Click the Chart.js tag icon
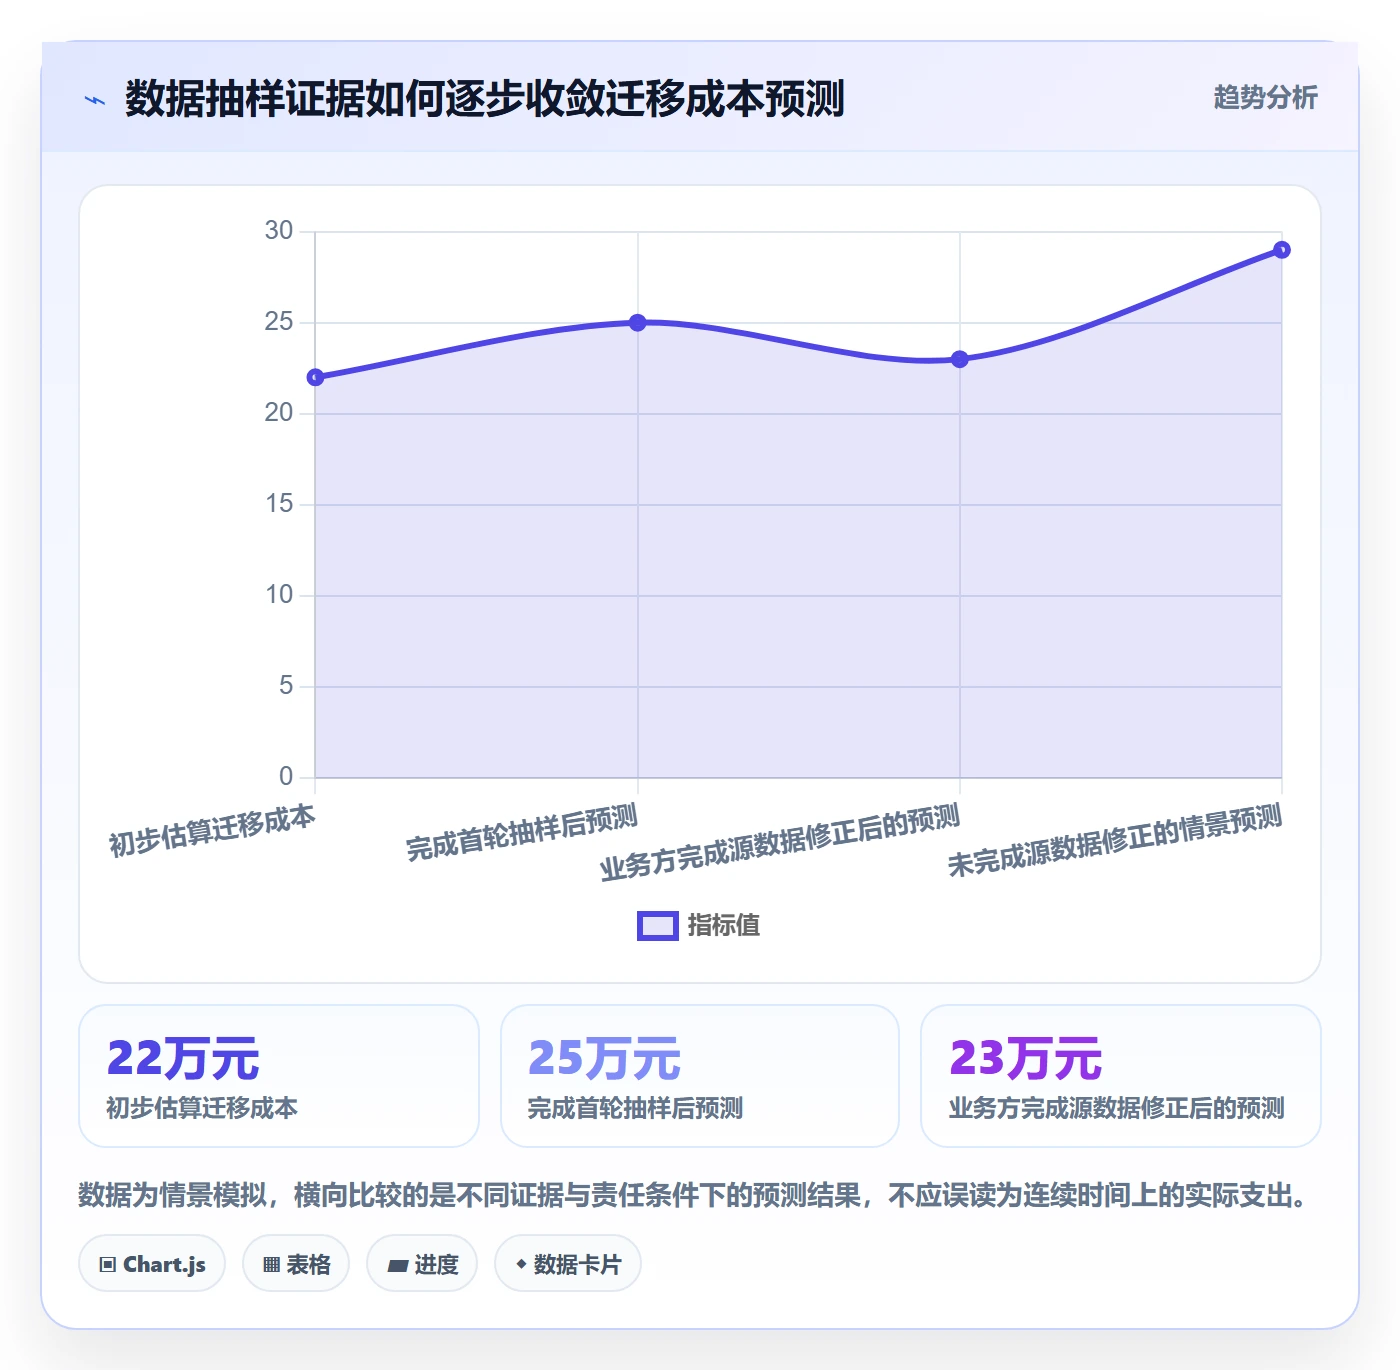This screenshot has height=1370, width=1400. point(108,1265)
